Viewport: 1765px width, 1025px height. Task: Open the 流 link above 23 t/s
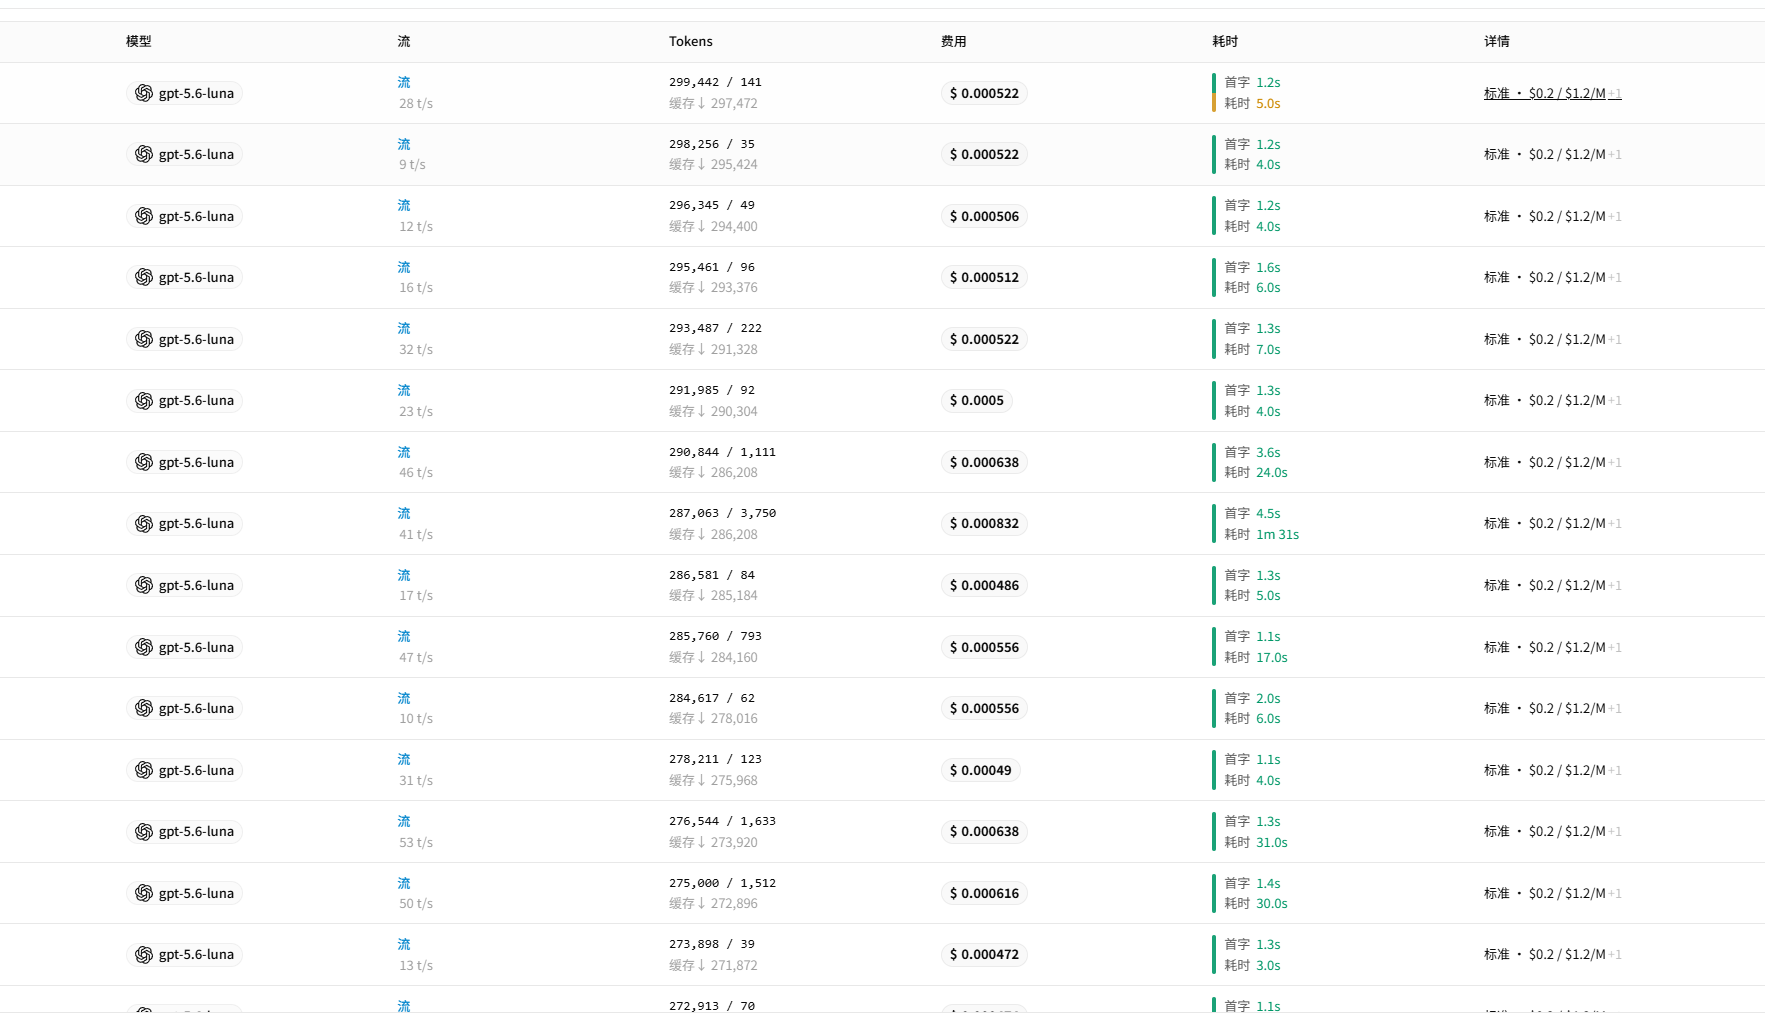tap(404, 390)
